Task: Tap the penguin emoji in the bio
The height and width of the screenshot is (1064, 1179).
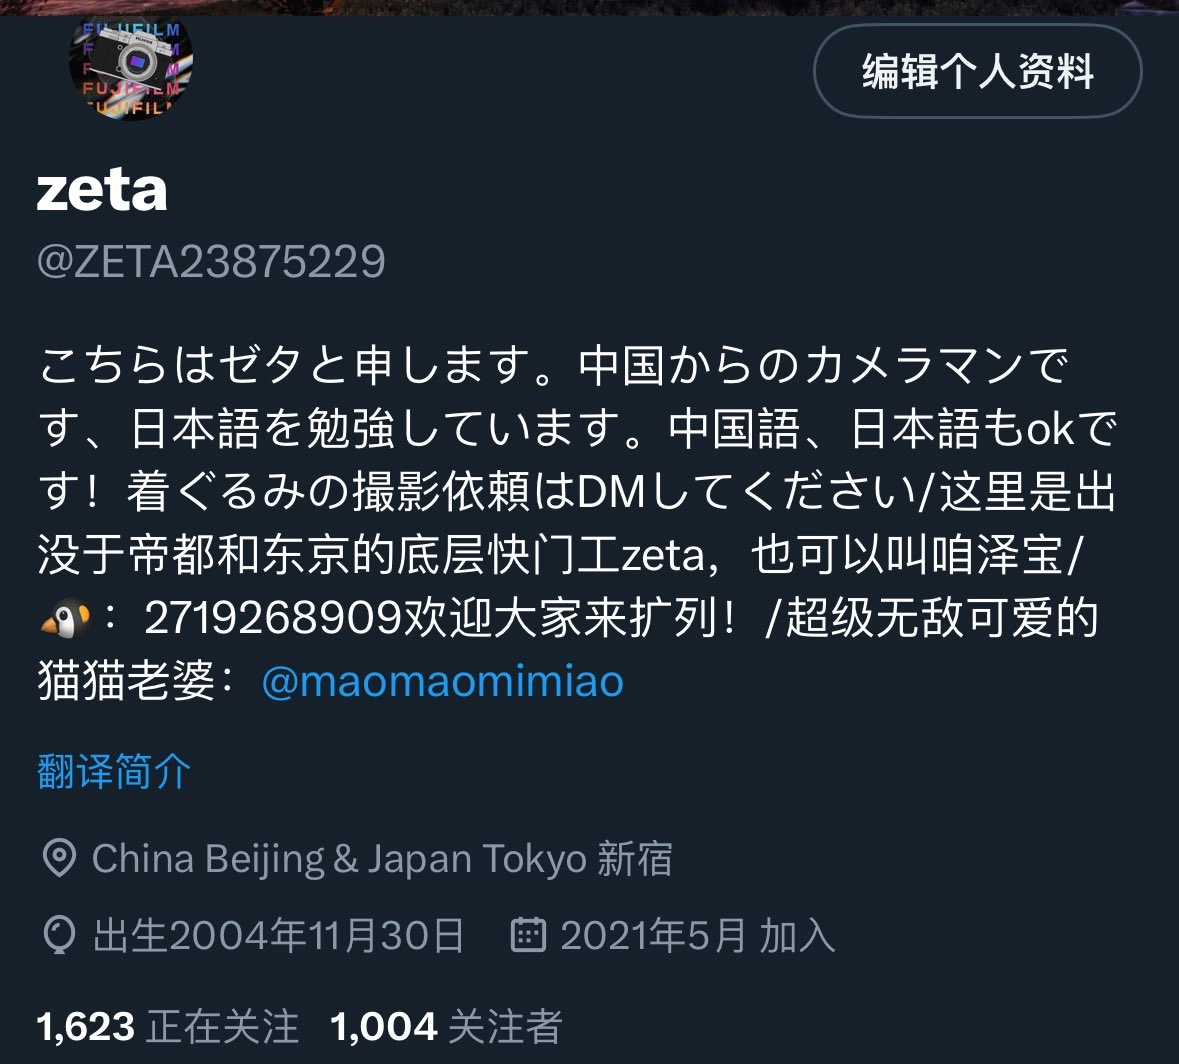Action: [65, 618]
